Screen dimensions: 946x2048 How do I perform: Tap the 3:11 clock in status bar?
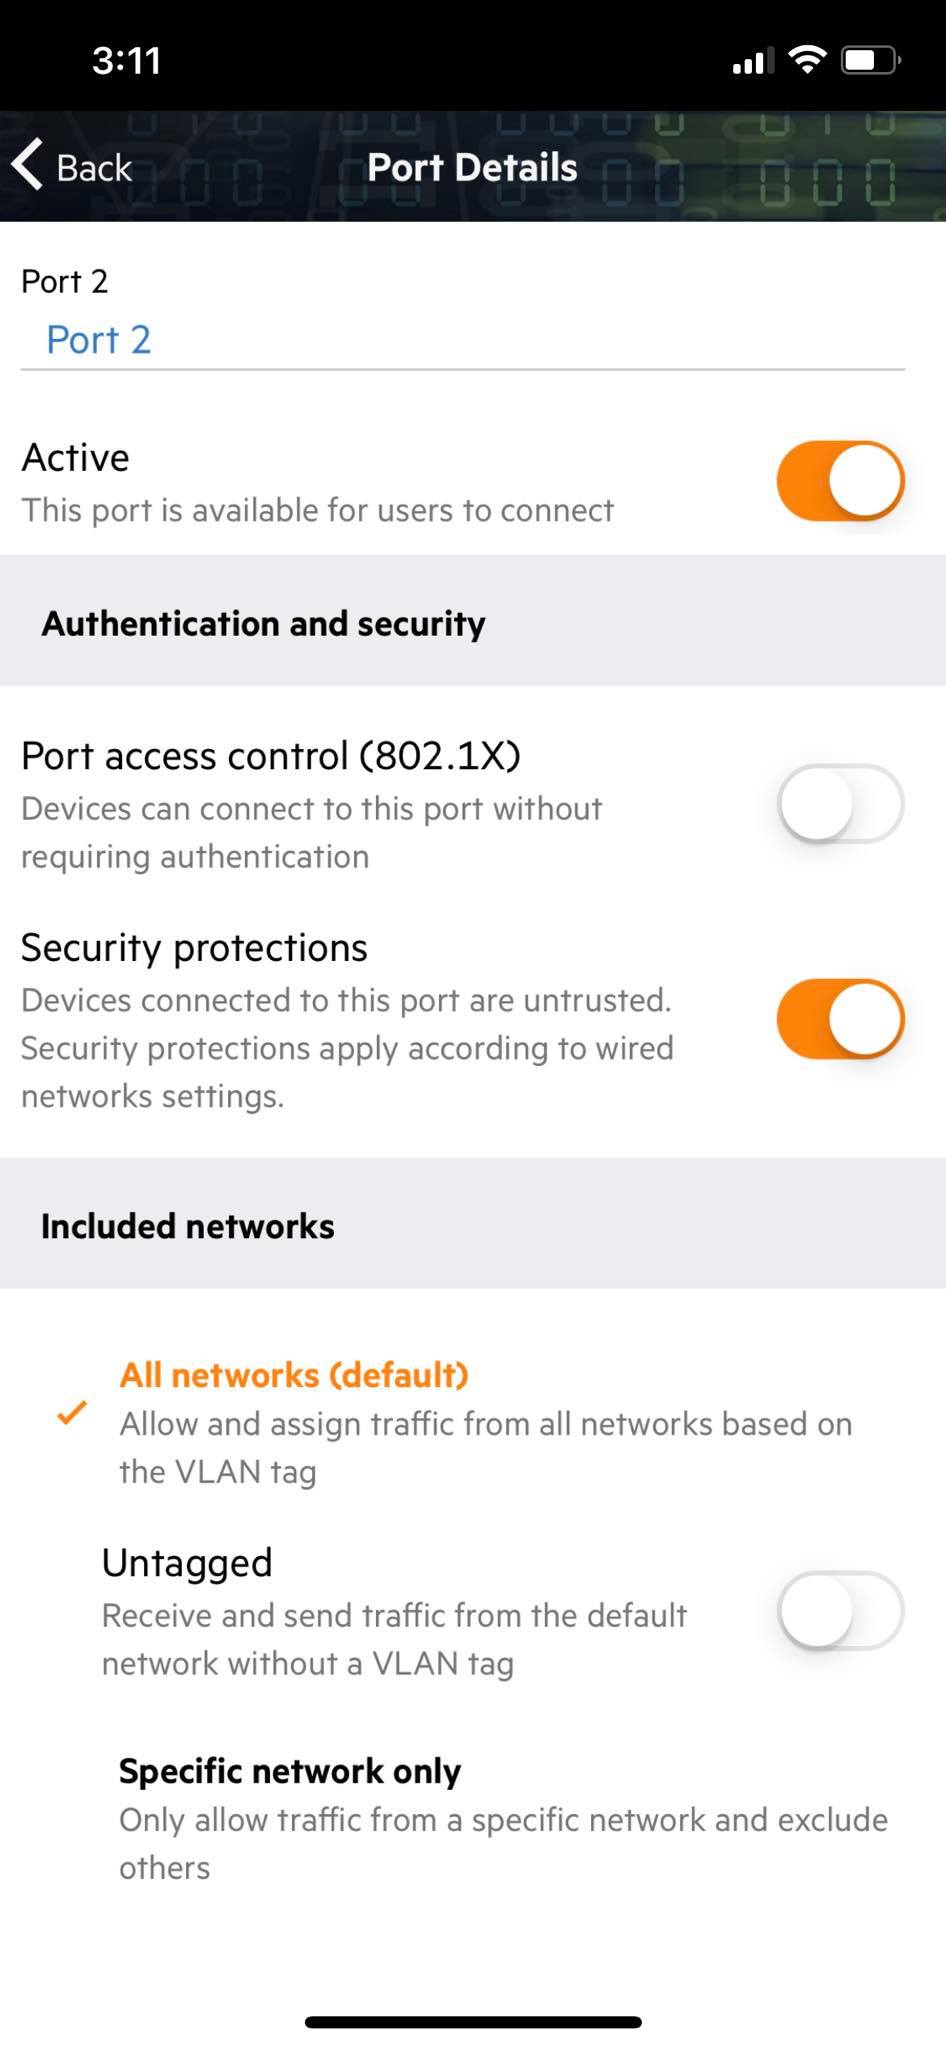click(x=126, y=61)
